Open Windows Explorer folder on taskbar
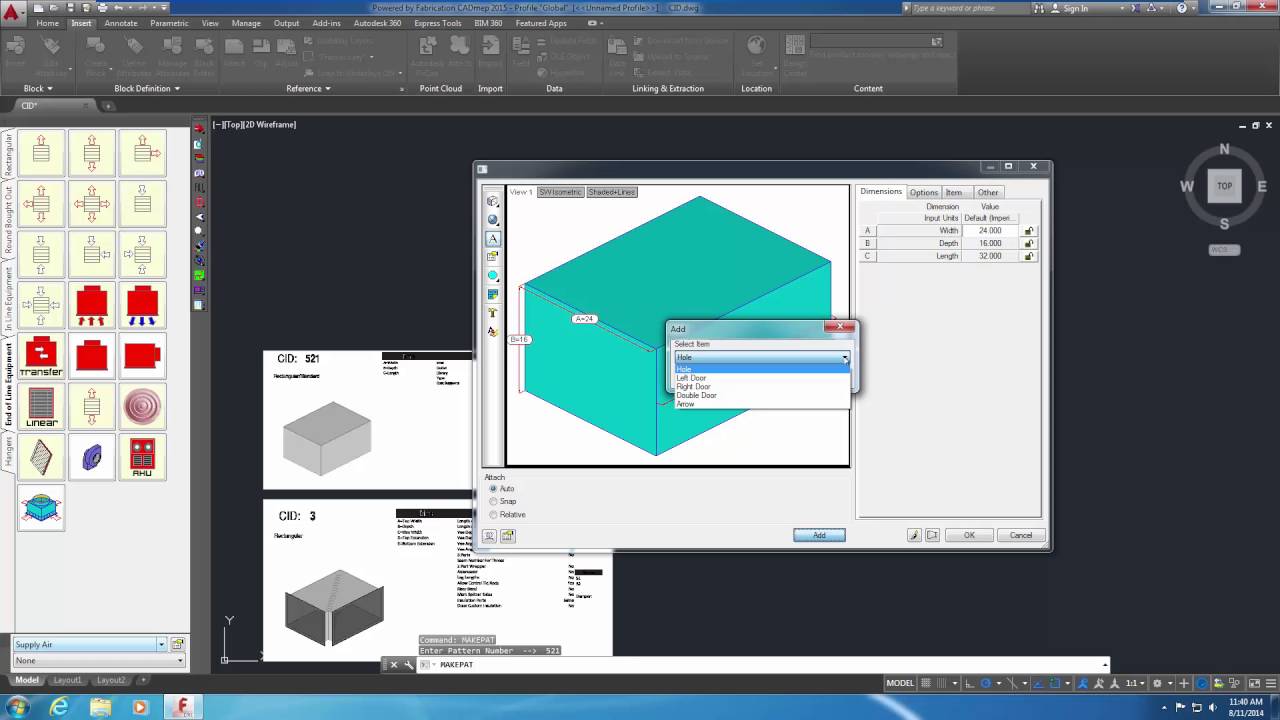Screen dimensions: 1280x720 click(99, 707)
